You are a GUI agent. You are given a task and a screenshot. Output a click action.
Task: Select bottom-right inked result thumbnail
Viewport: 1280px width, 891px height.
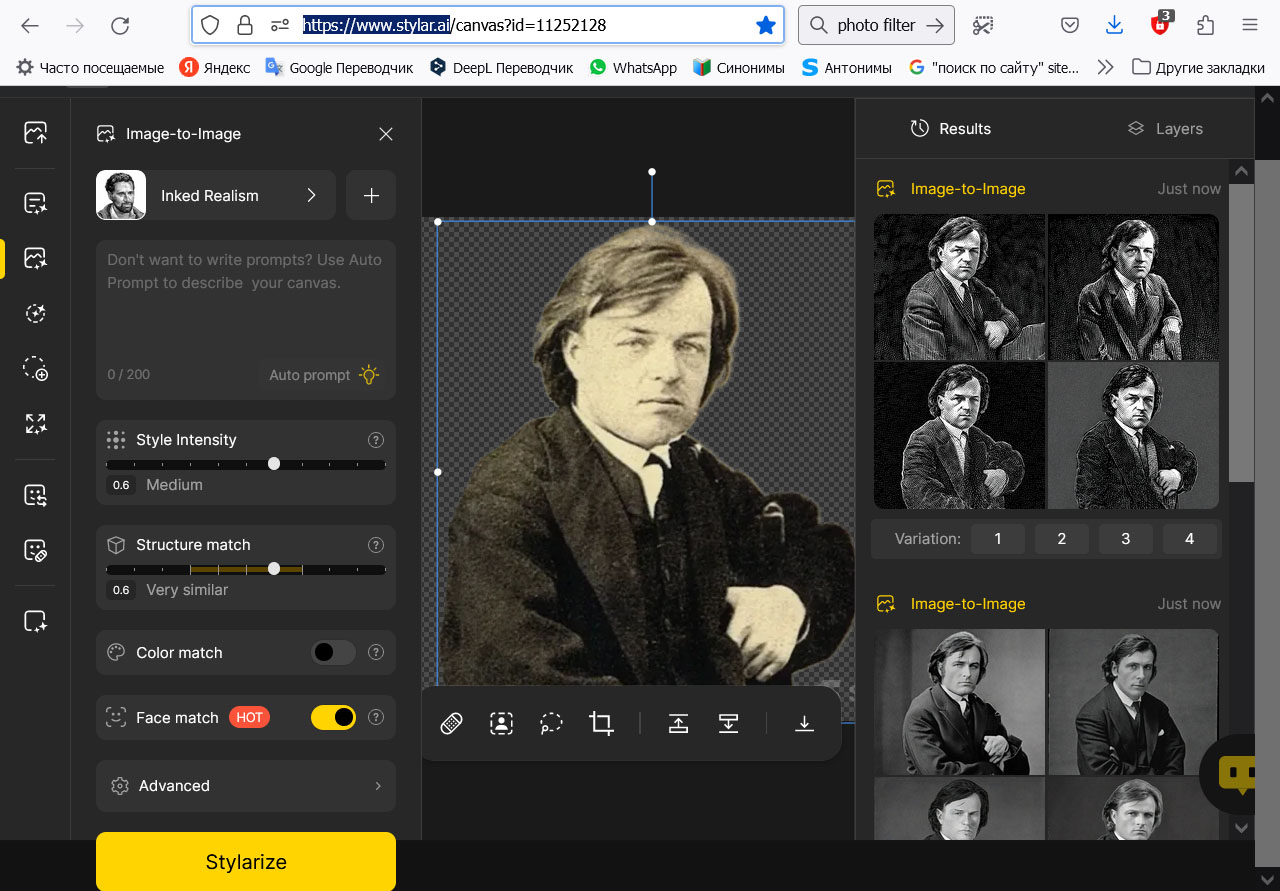1133,436
